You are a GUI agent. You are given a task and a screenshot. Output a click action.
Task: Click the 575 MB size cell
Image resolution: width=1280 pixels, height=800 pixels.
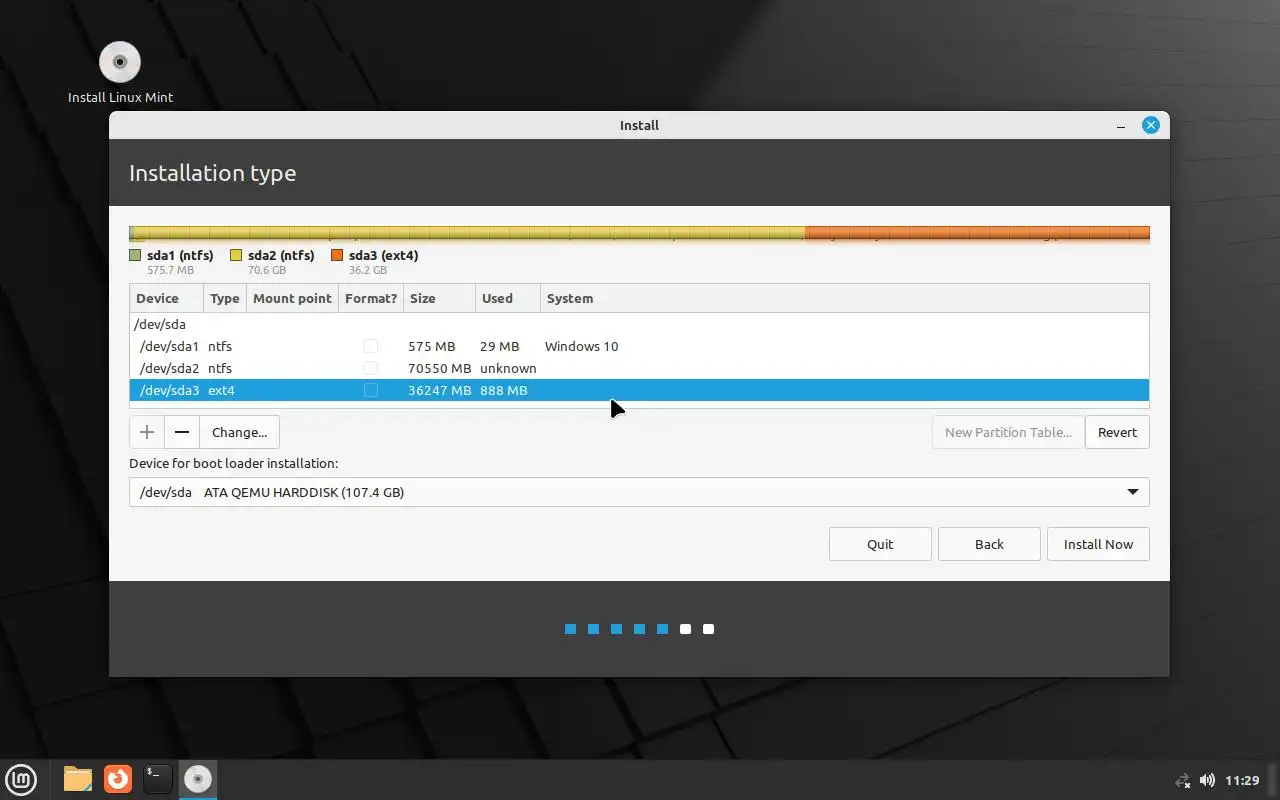432,346
